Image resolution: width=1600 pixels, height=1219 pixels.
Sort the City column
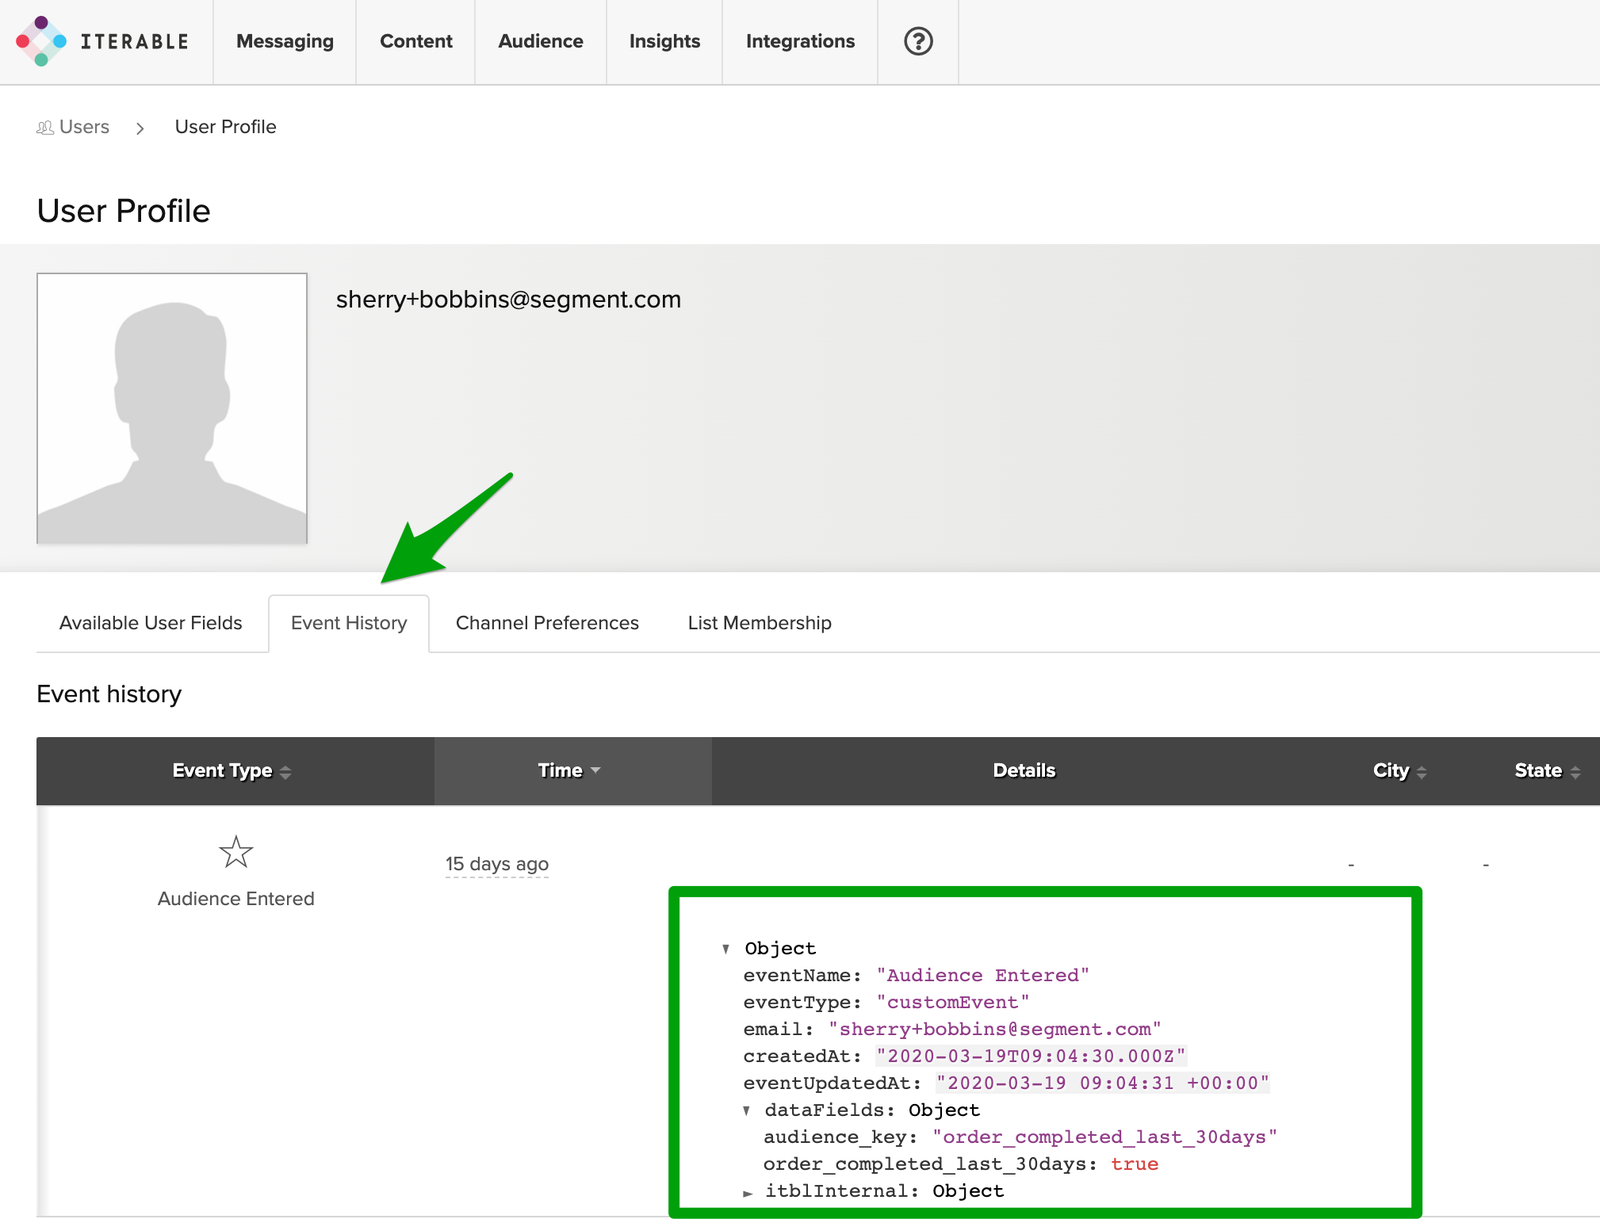click(x=1423, y=771)
